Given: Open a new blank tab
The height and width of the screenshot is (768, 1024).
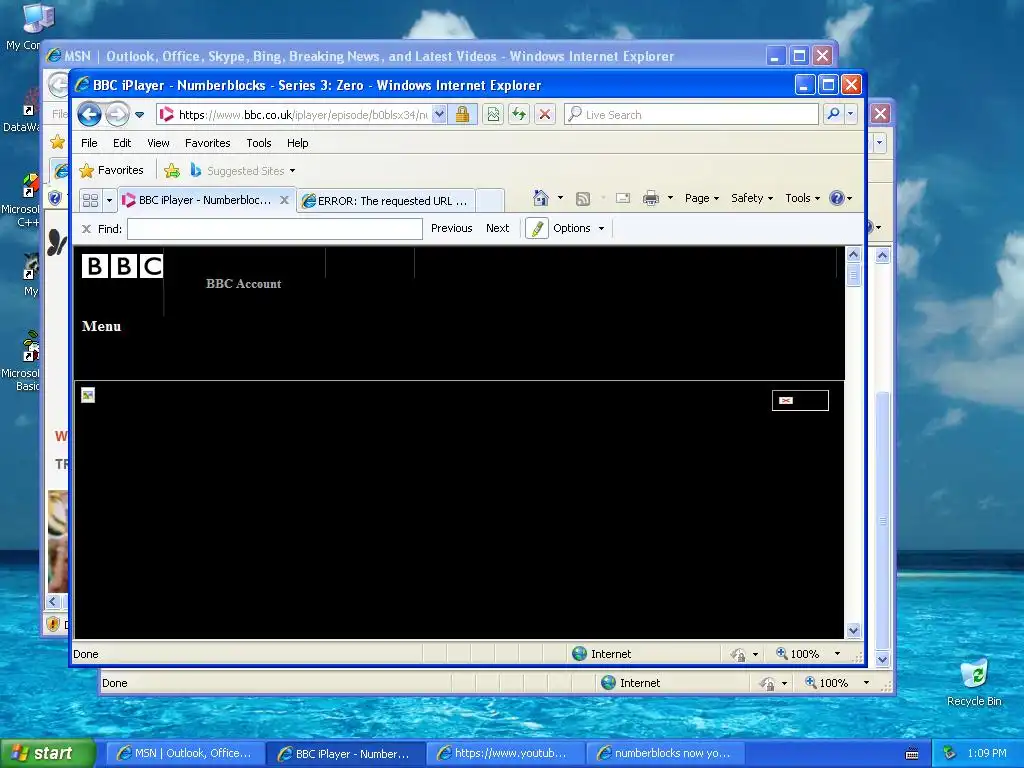Looking at the screenshot, I should 490,200.
